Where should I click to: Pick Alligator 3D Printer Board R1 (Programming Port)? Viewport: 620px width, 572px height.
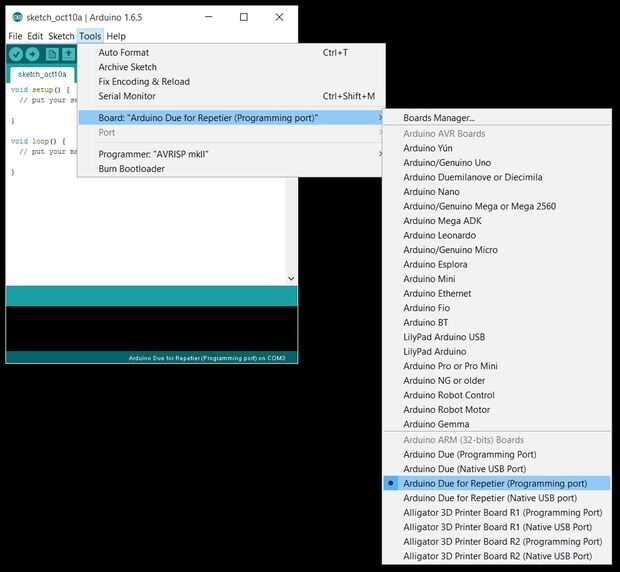pyautogui.click(x=497, y=513)
